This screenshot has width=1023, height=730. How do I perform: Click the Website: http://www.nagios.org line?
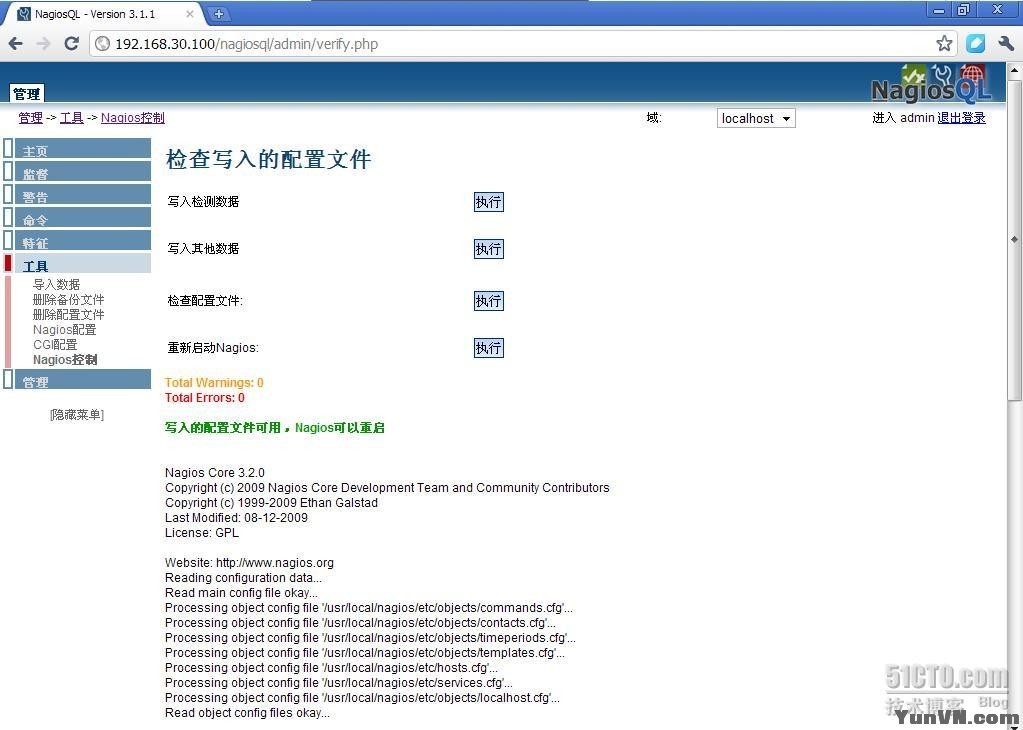pyautogui.click(x=249, y=563)
